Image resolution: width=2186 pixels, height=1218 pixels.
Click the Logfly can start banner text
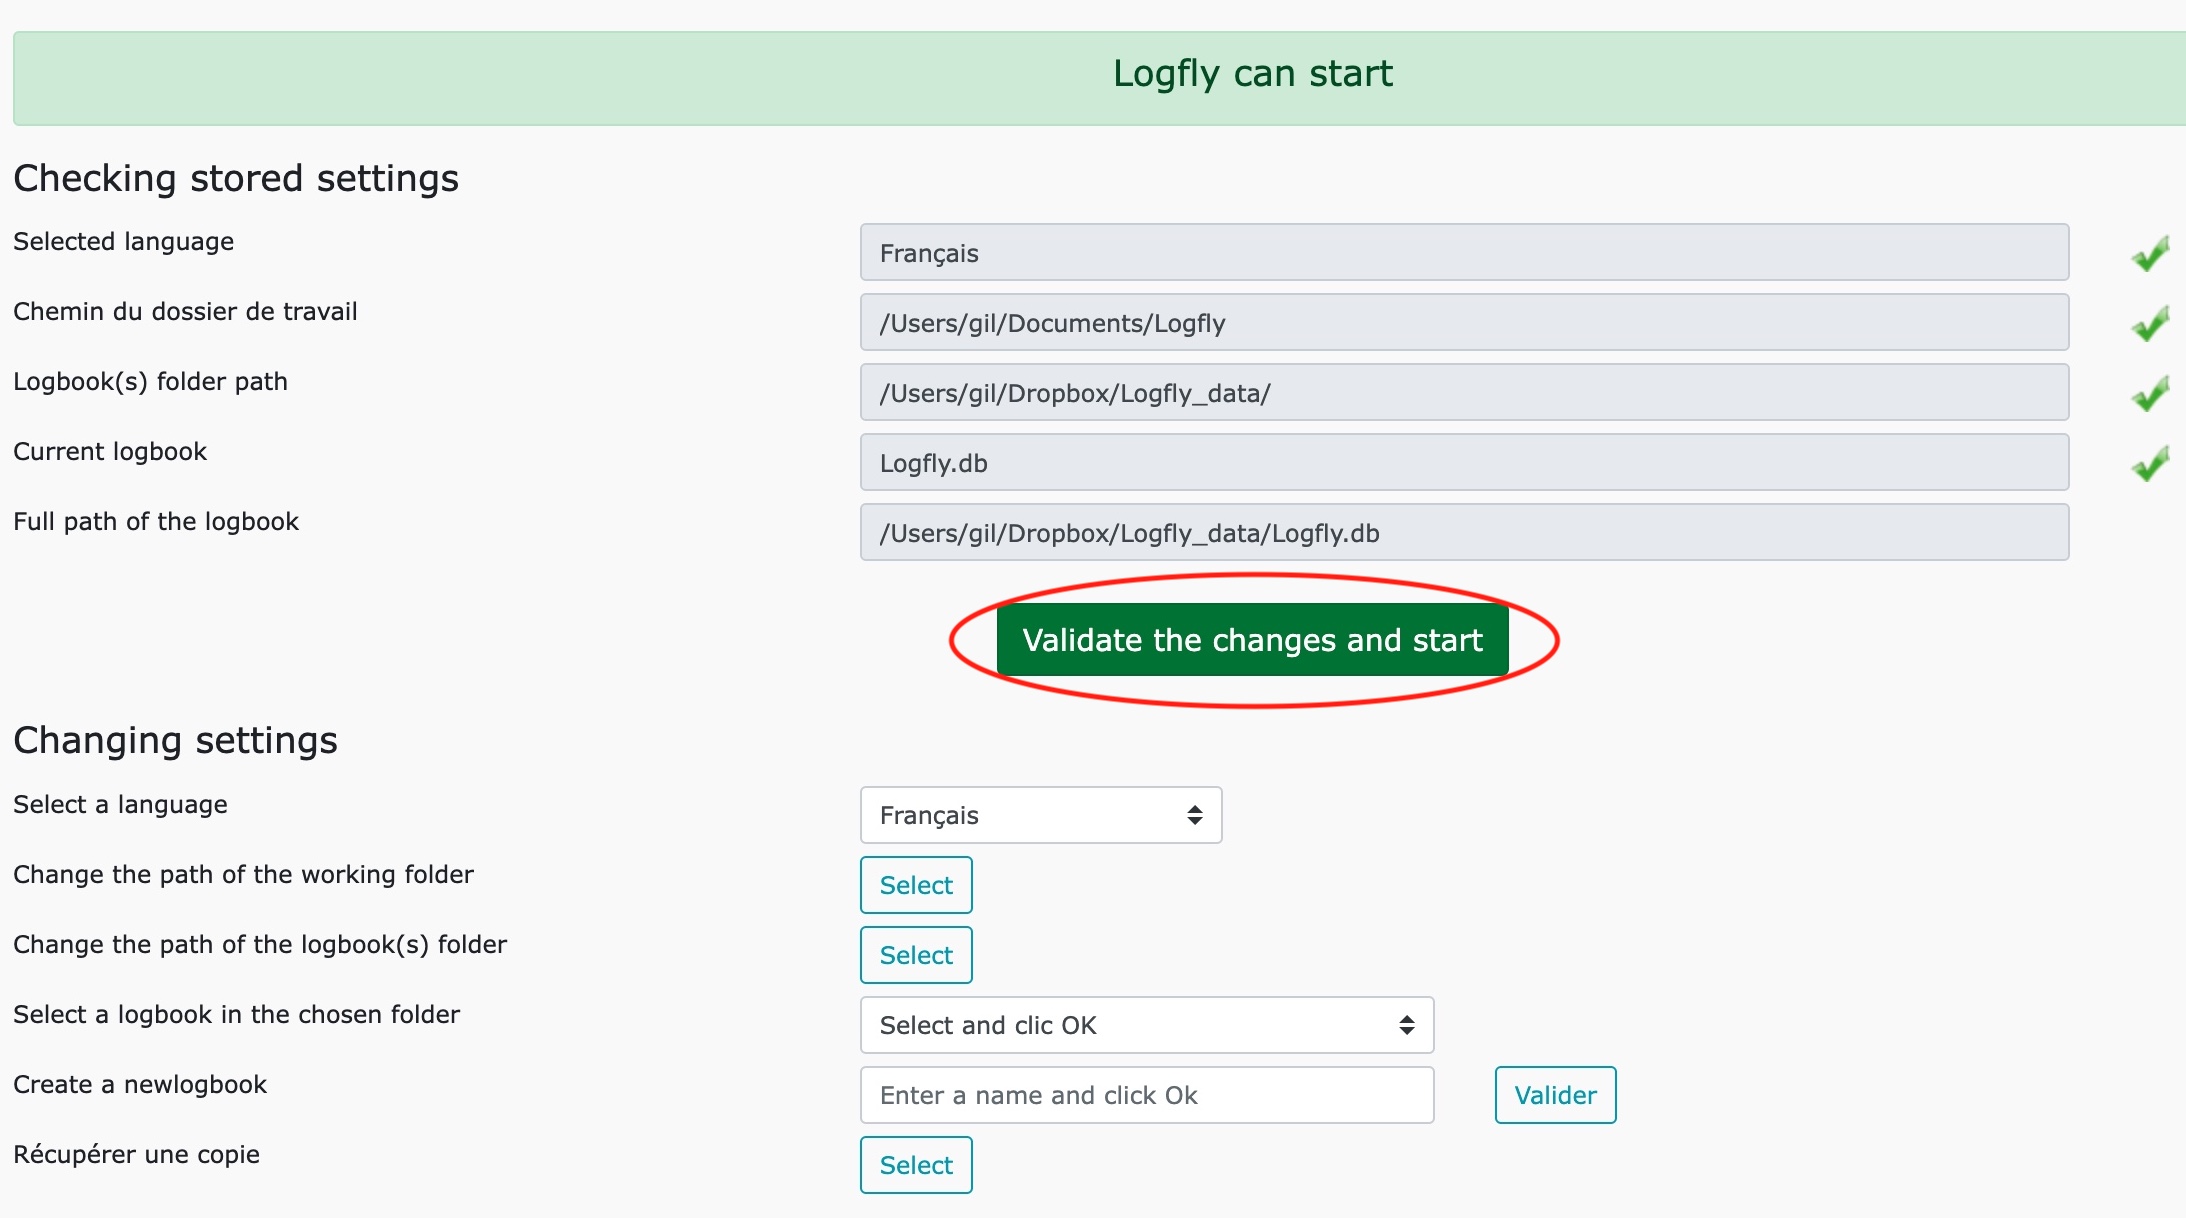pyautogui.click(x=1252, y=73)
